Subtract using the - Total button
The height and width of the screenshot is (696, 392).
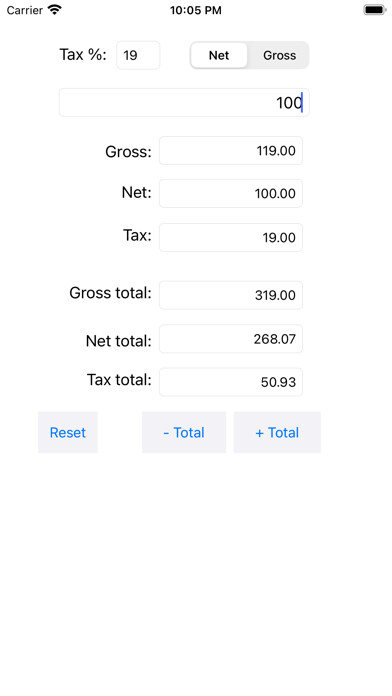pyautogui.click(x=184, y=432)
